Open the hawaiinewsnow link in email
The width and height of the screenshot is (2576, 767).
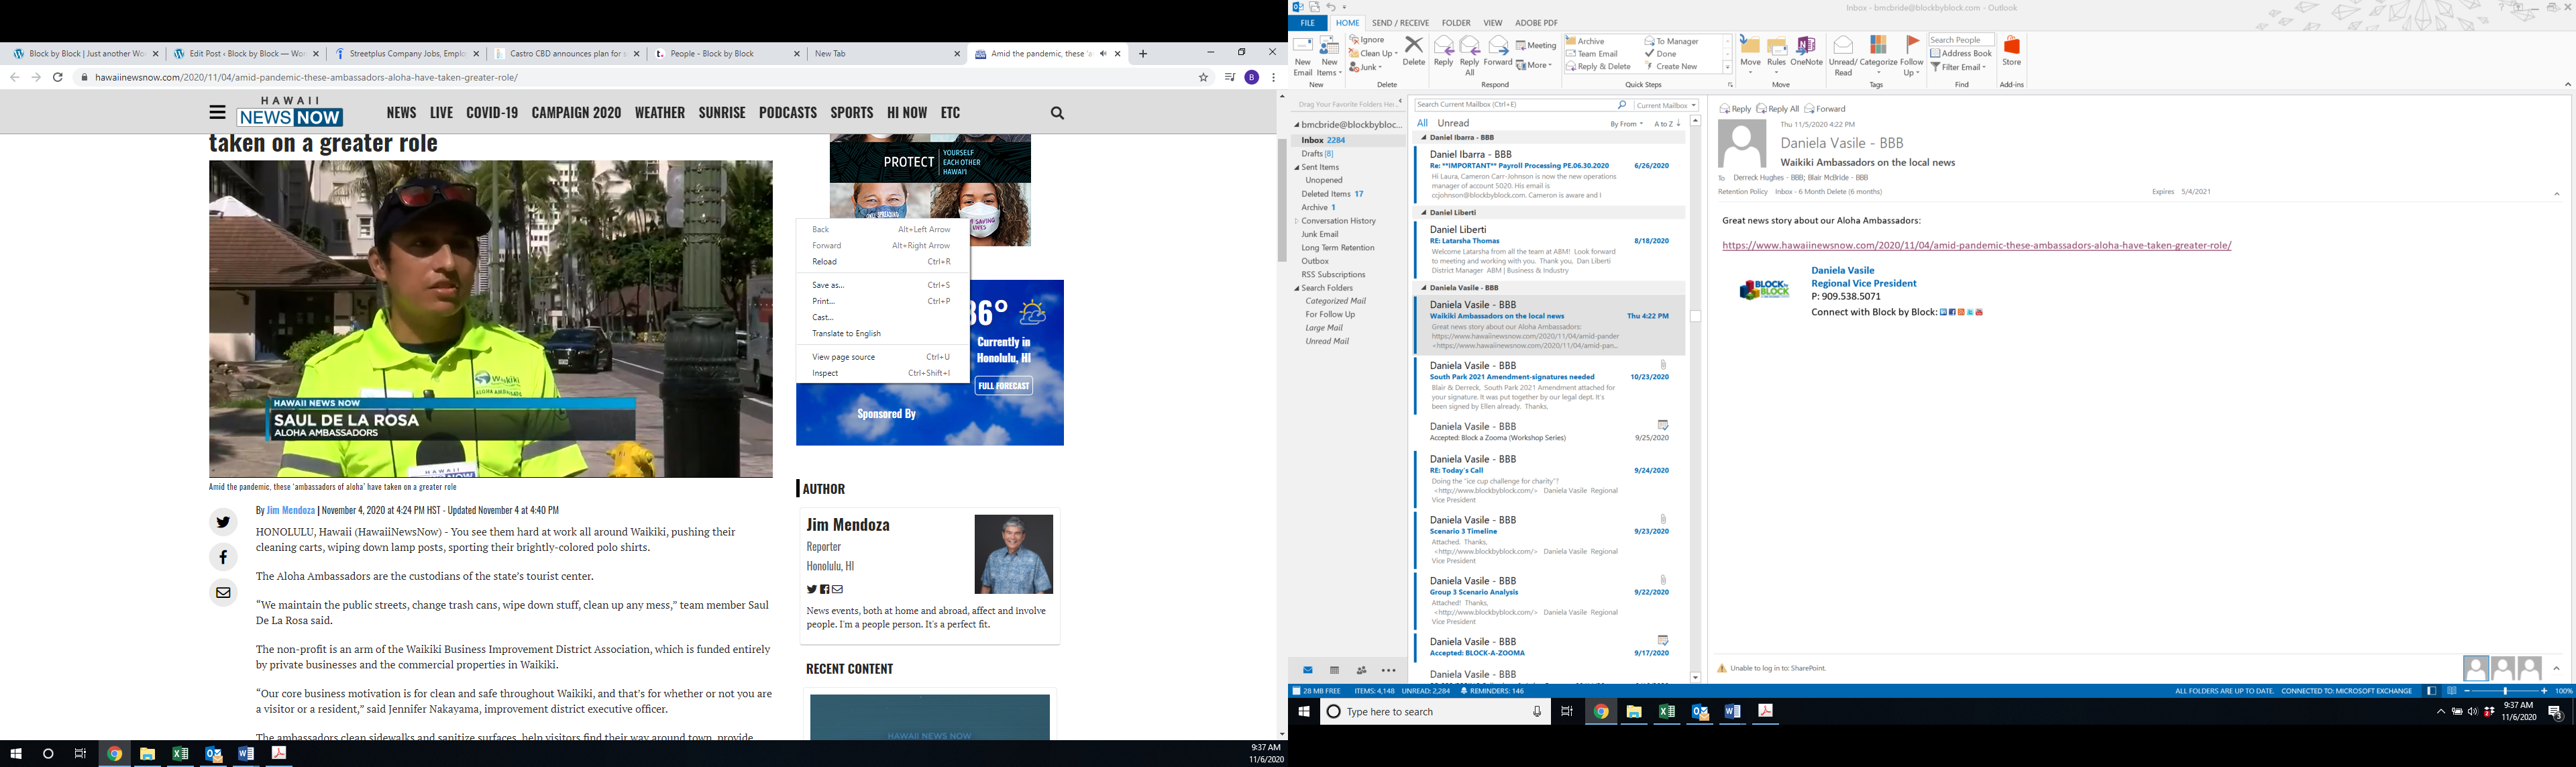tap(1976, 245)
